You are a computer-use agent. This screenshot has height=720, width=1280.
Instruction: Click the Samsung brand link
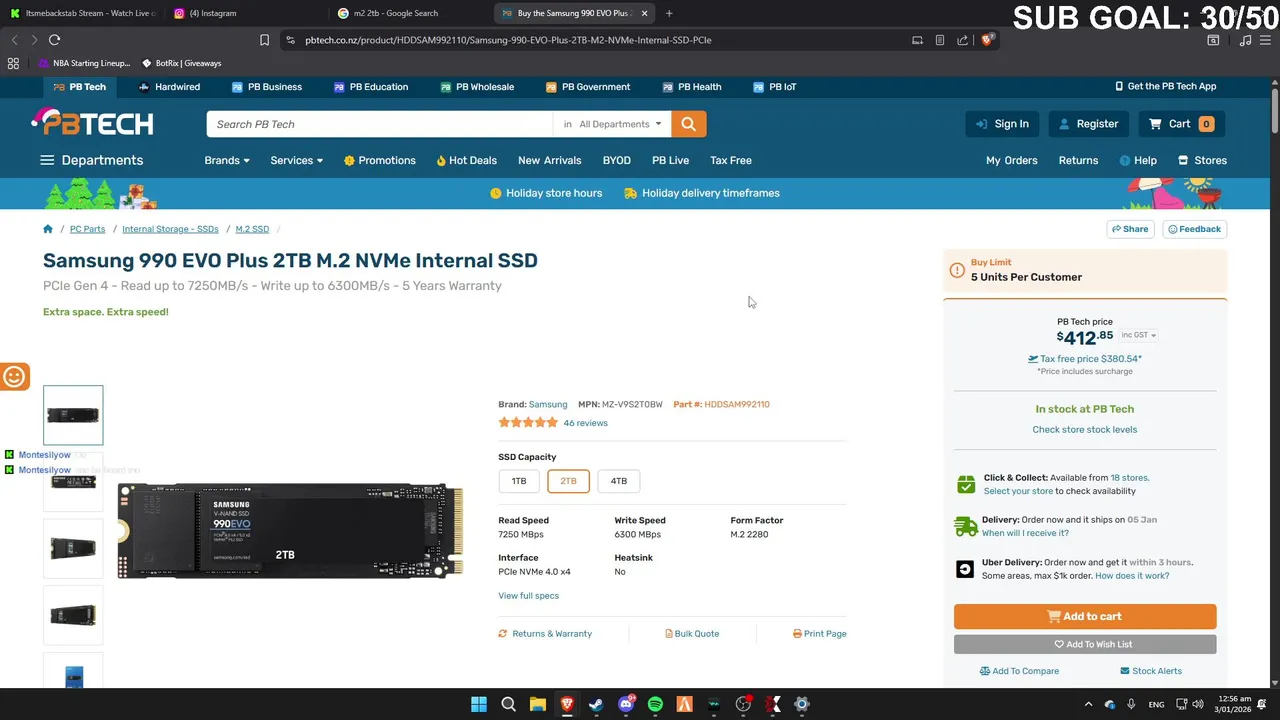click(548, 404)
